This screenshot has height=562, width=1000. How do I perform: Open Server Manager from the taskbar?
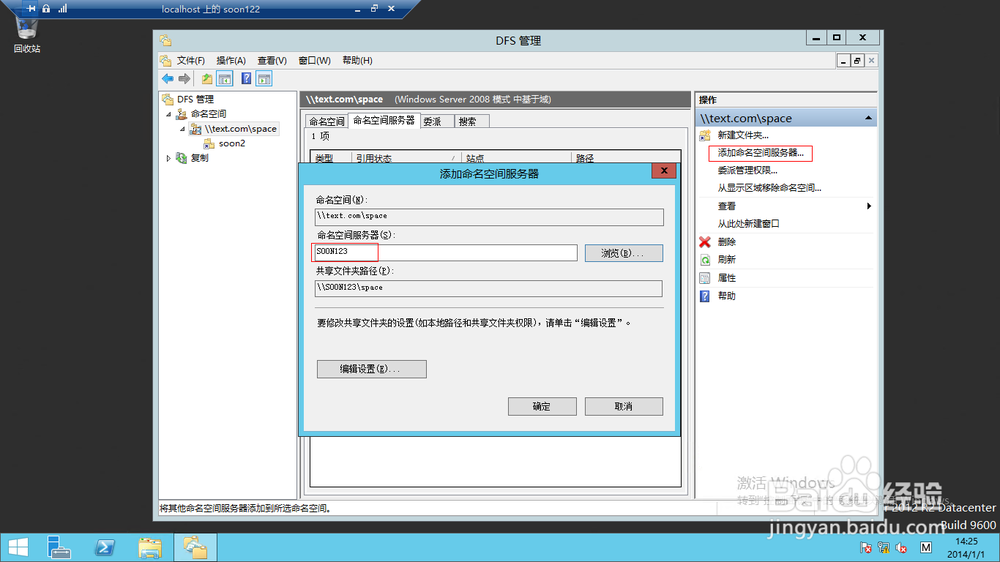59,547
